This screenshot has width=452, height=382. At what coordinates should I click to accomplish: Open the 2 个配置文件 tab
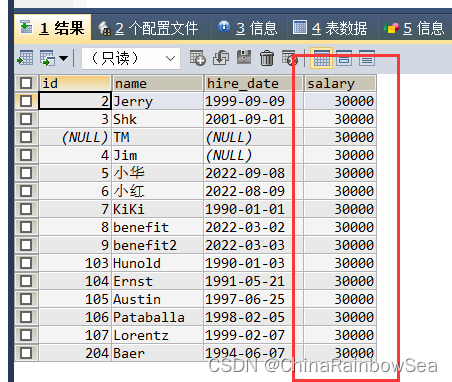pos(148,28)
